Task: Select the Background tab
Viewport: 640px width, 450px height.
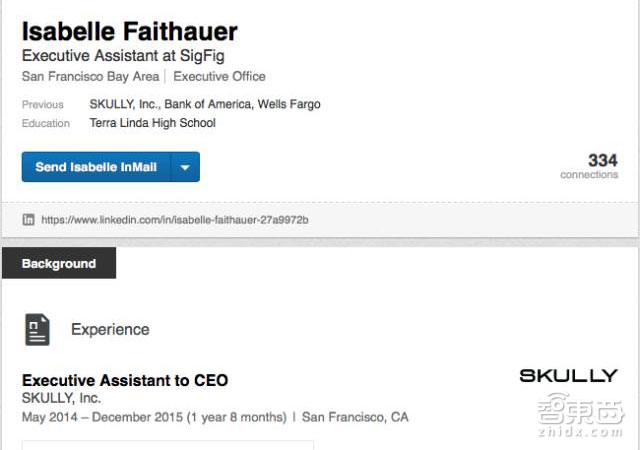Action: [59, 264]
